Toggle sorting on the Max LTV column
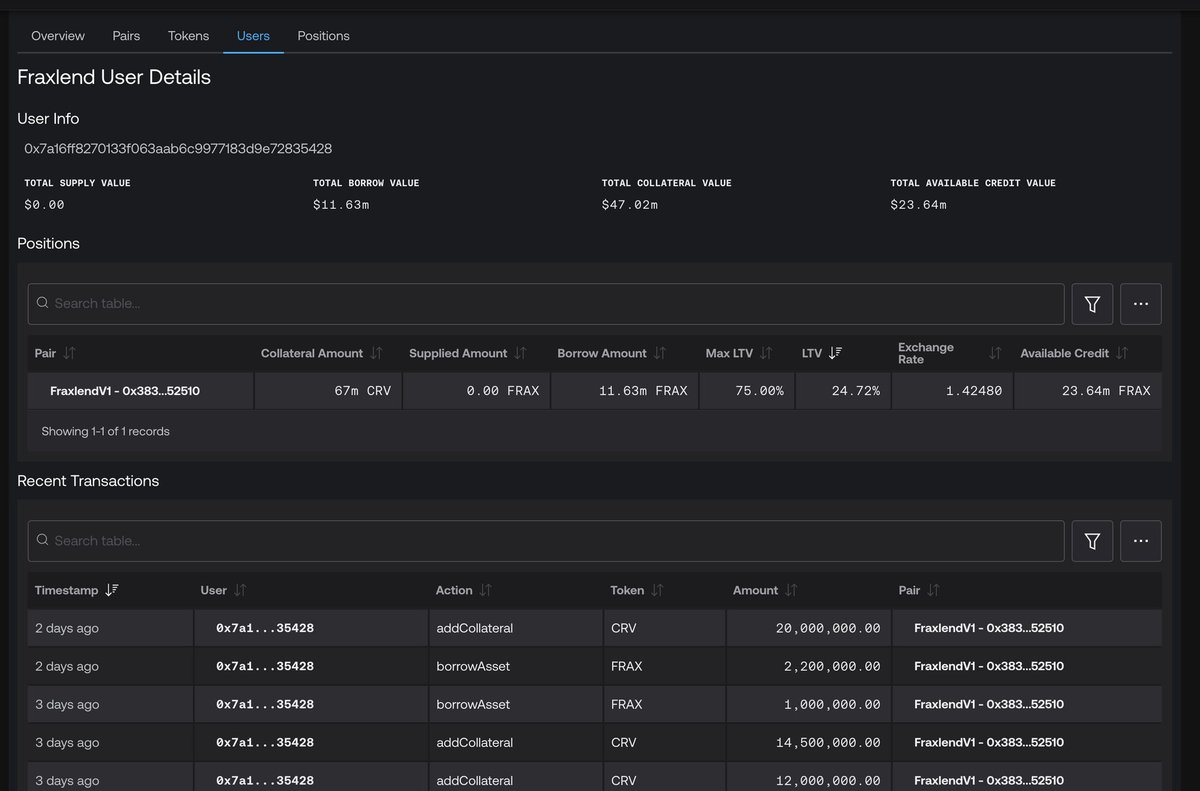 [764, 353]
